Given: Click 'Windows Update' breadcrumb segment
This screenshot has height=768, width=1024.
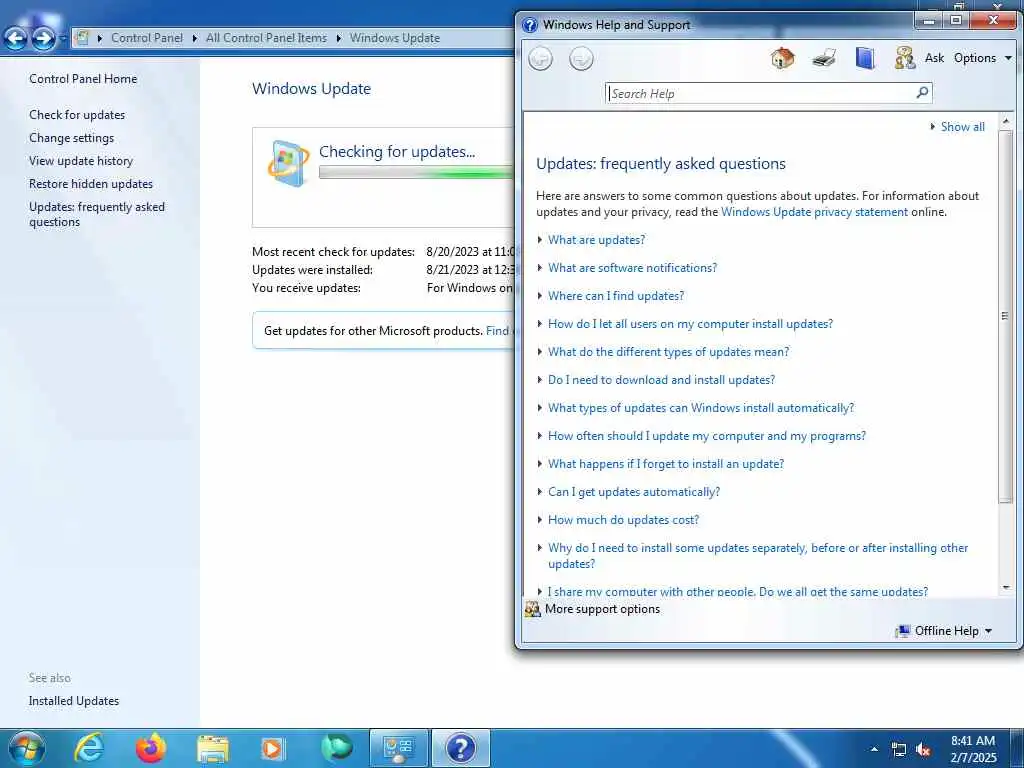Looking at the screenshot, I should (394, 38).
